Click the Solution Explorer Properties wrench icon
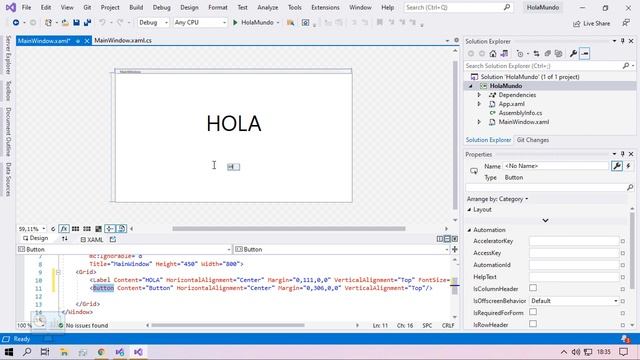640x360 pixels. click(x=573, y=53)
